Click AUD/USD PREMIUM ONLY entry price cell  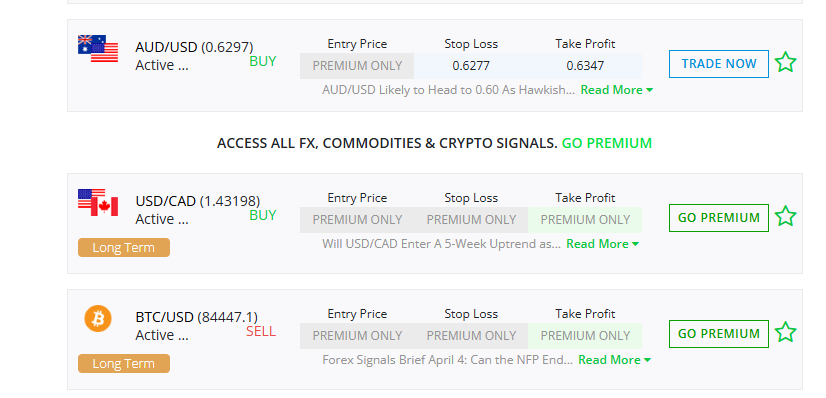357,66
